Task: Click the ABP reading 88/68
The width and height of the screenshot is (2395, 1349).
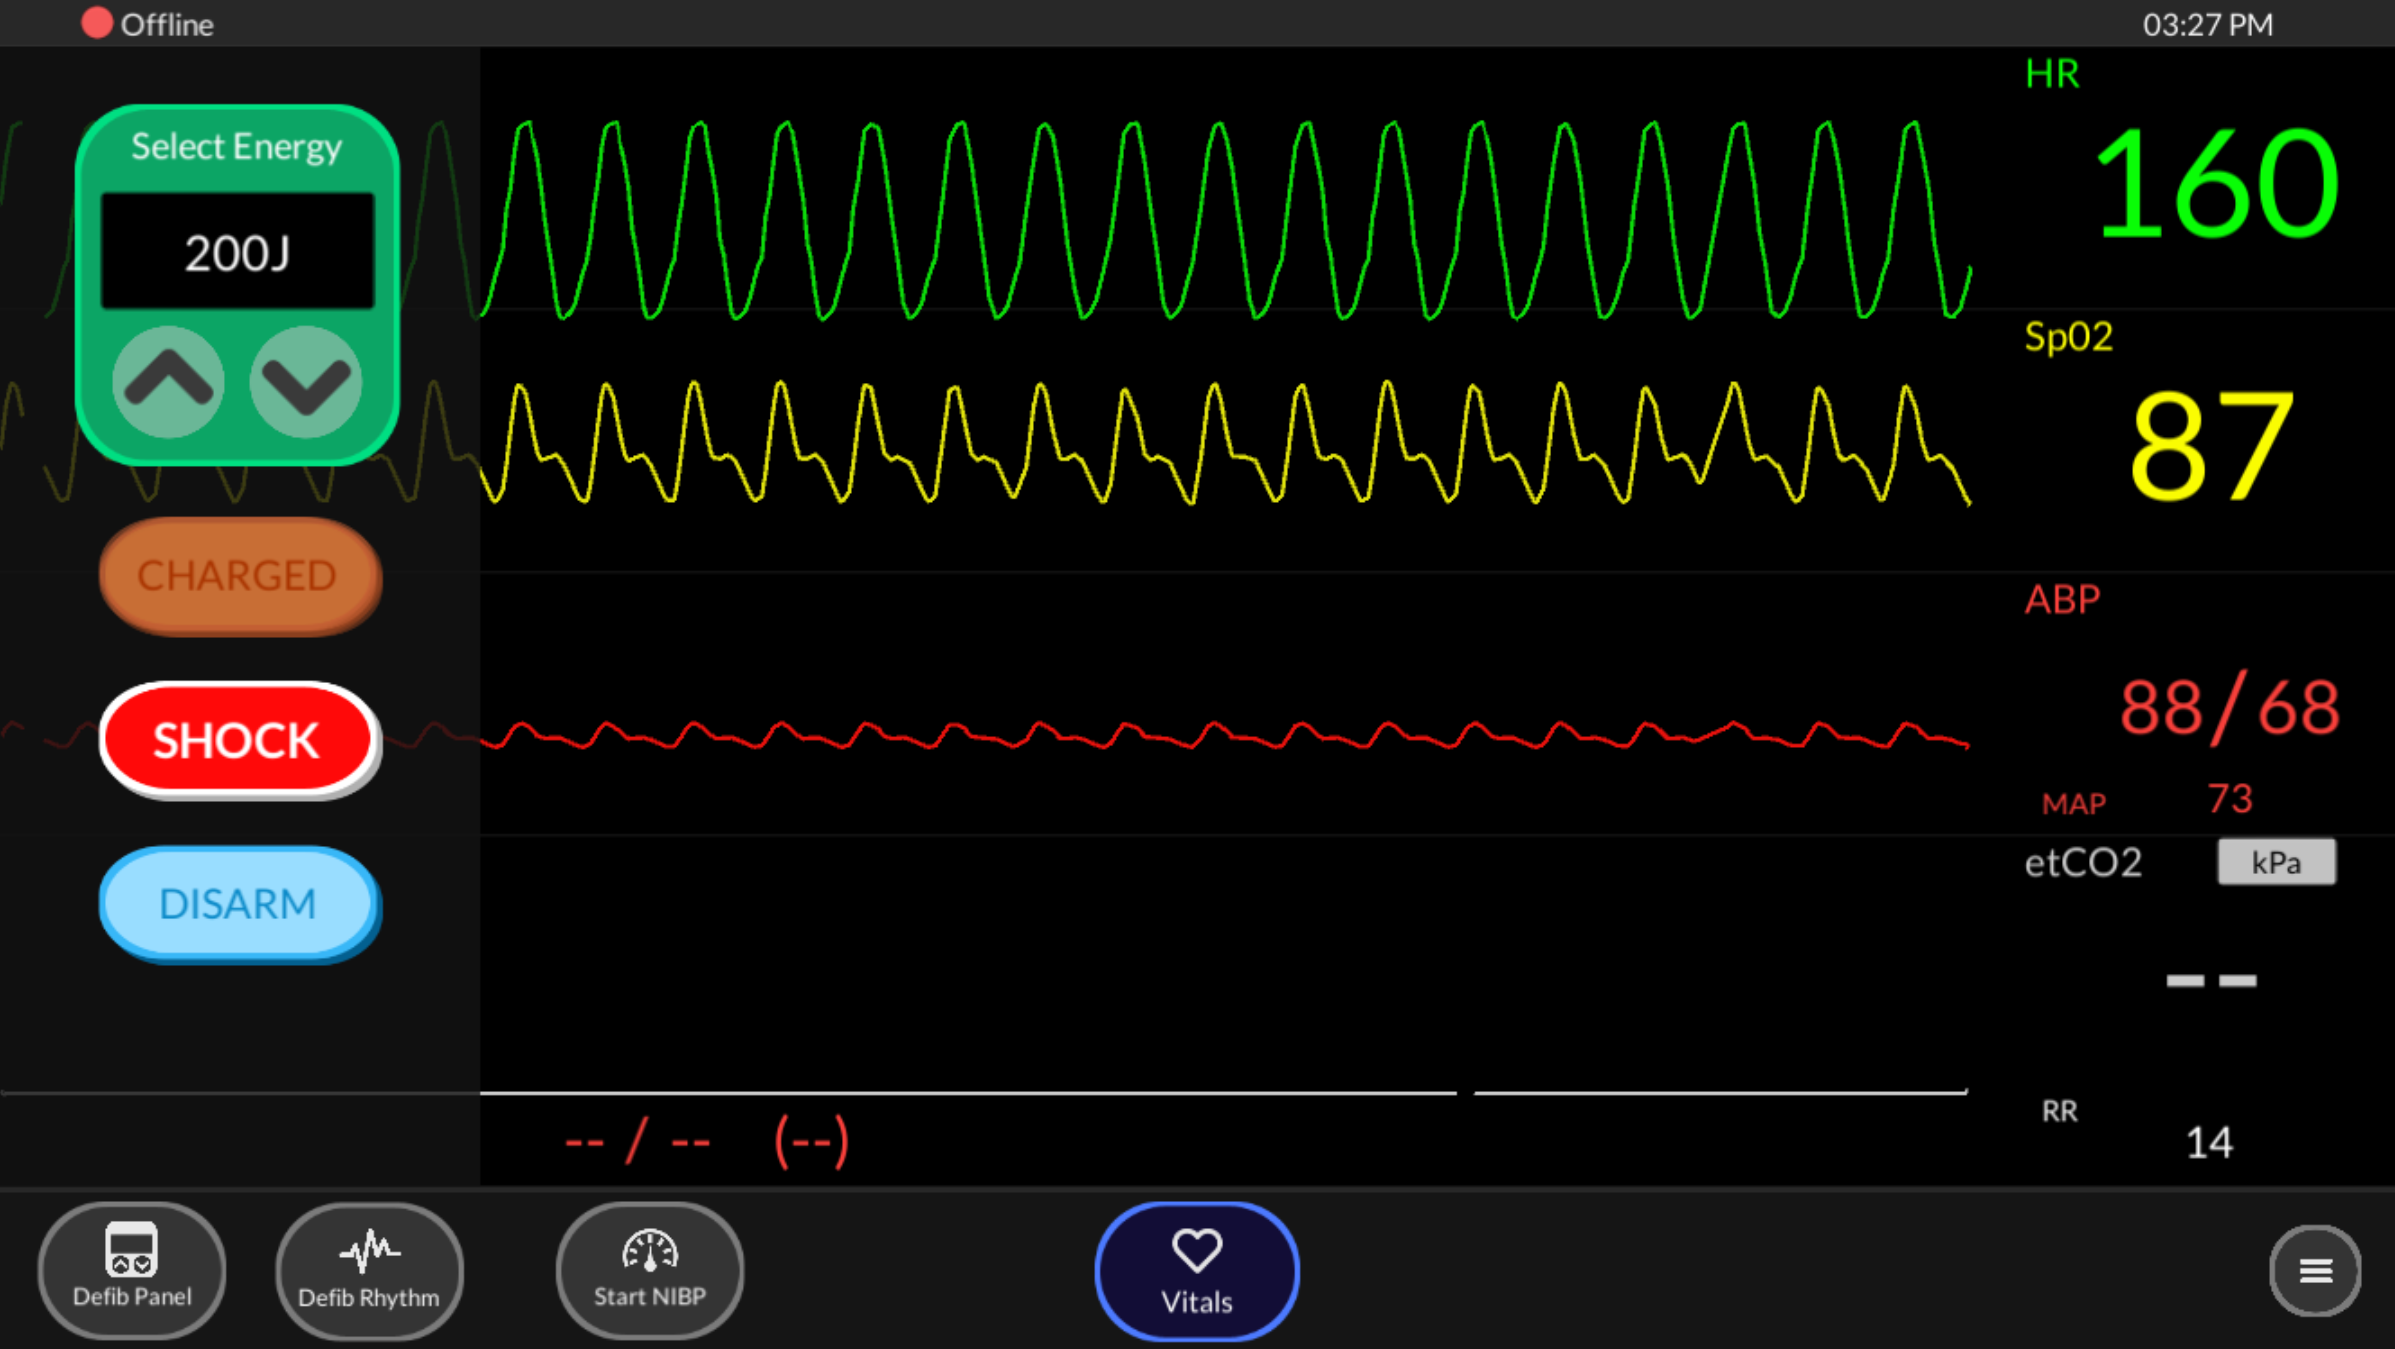Action: click(x=2229, y=708)
